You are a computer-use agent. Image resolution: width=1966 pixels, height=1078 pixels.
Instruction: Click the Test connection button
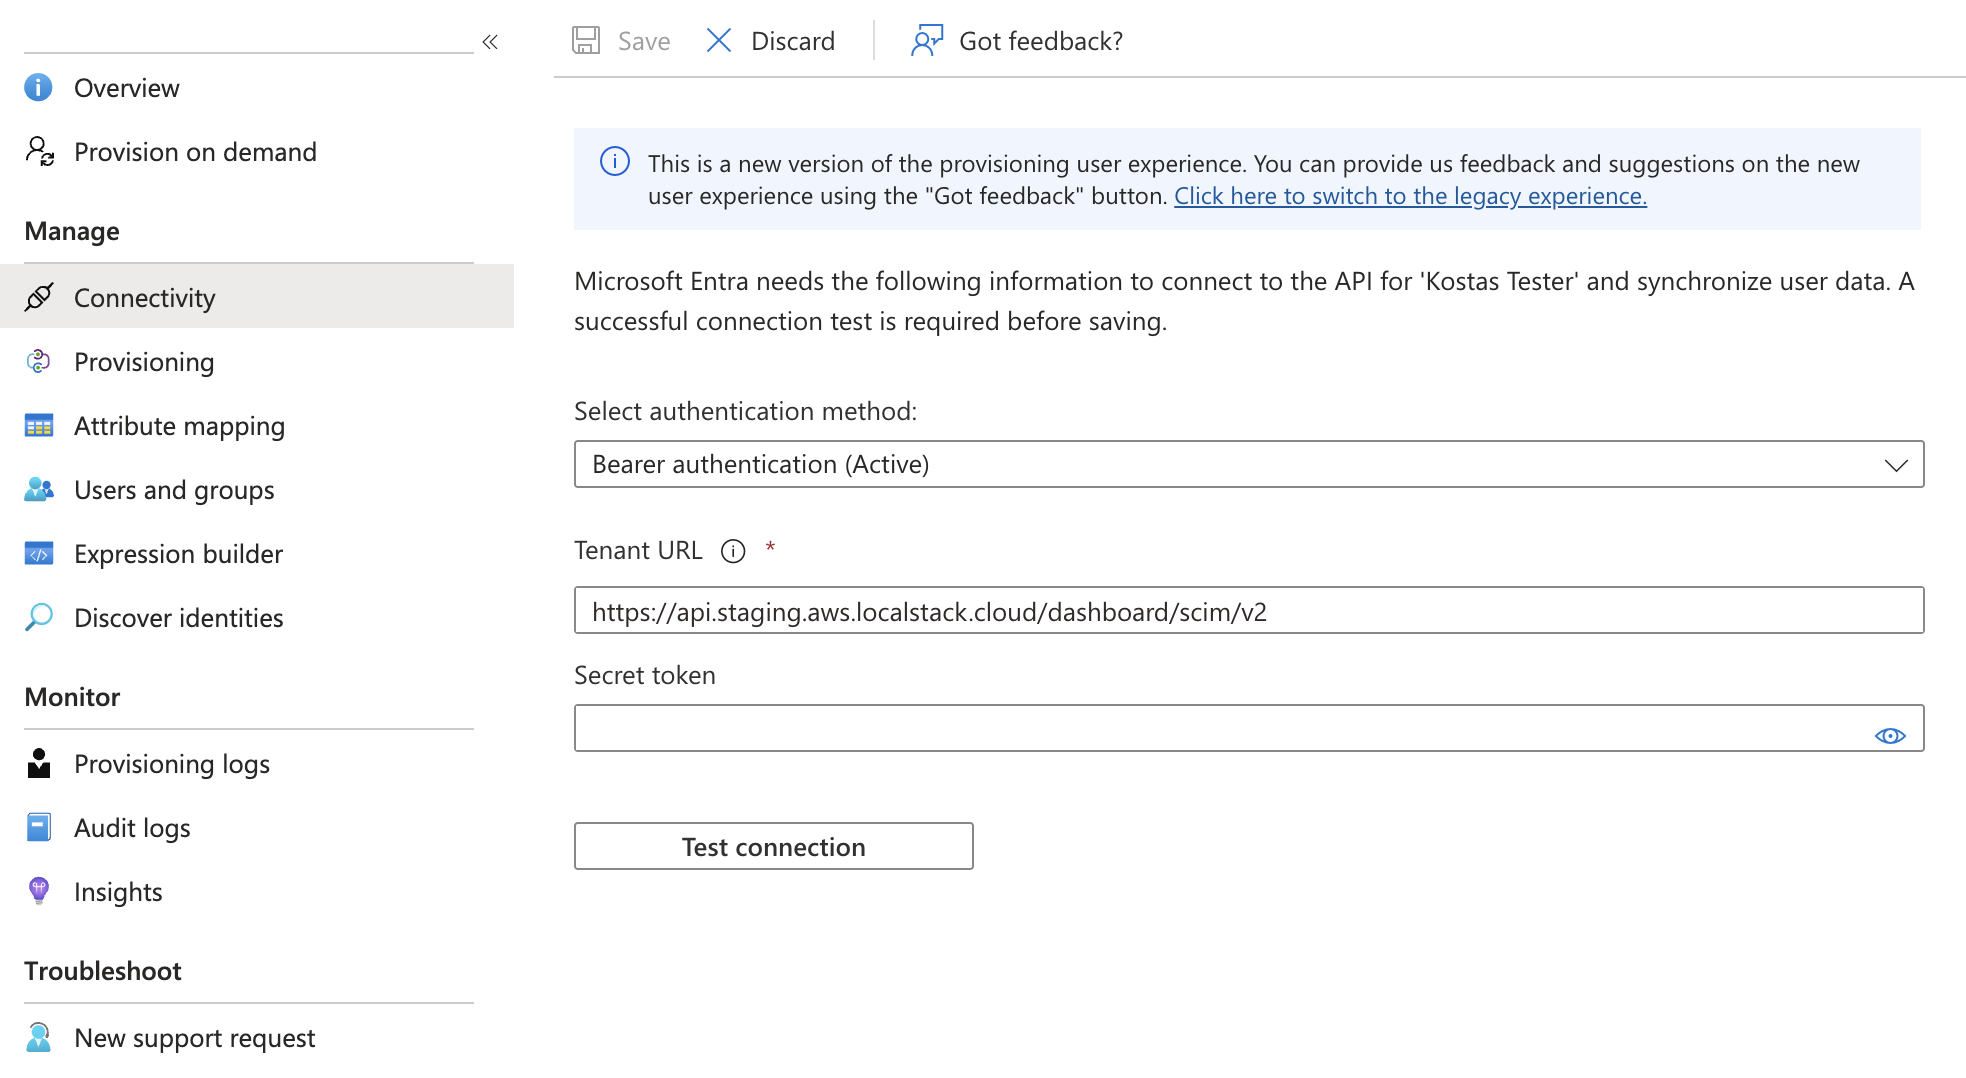[774, 846]
